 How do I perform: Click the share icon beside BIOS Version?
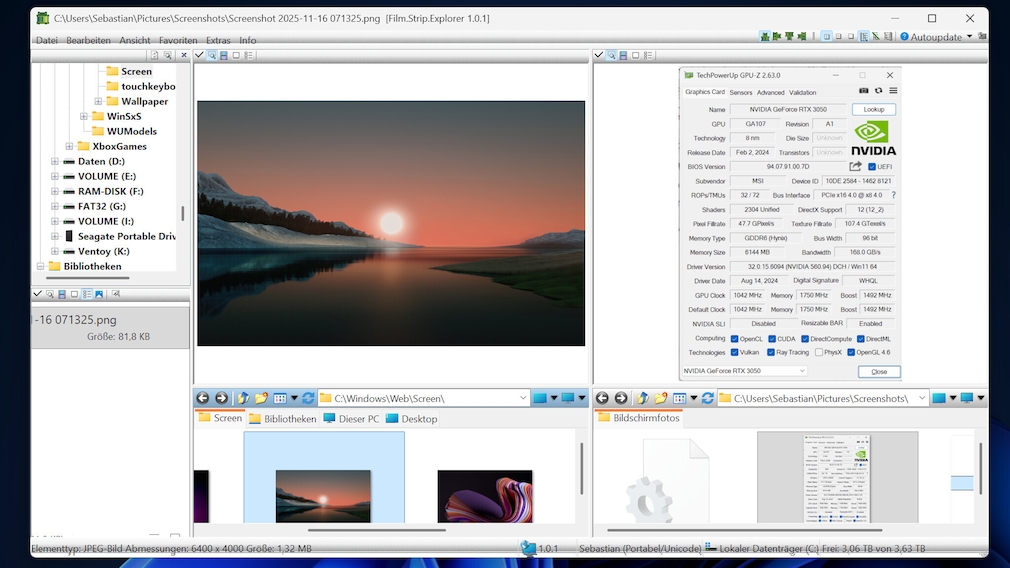[856, 167]
